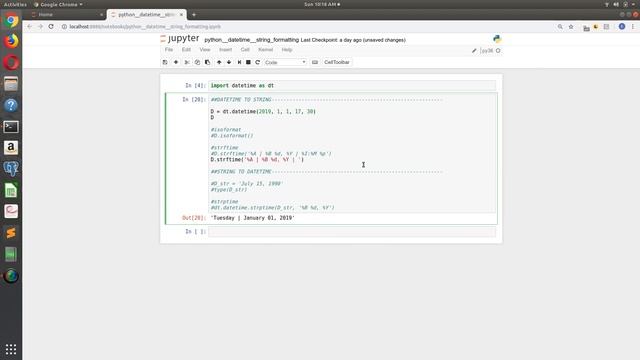Screen dimensions: 640x360
Task: Move the selected cell down
Action: pos(229,62)
